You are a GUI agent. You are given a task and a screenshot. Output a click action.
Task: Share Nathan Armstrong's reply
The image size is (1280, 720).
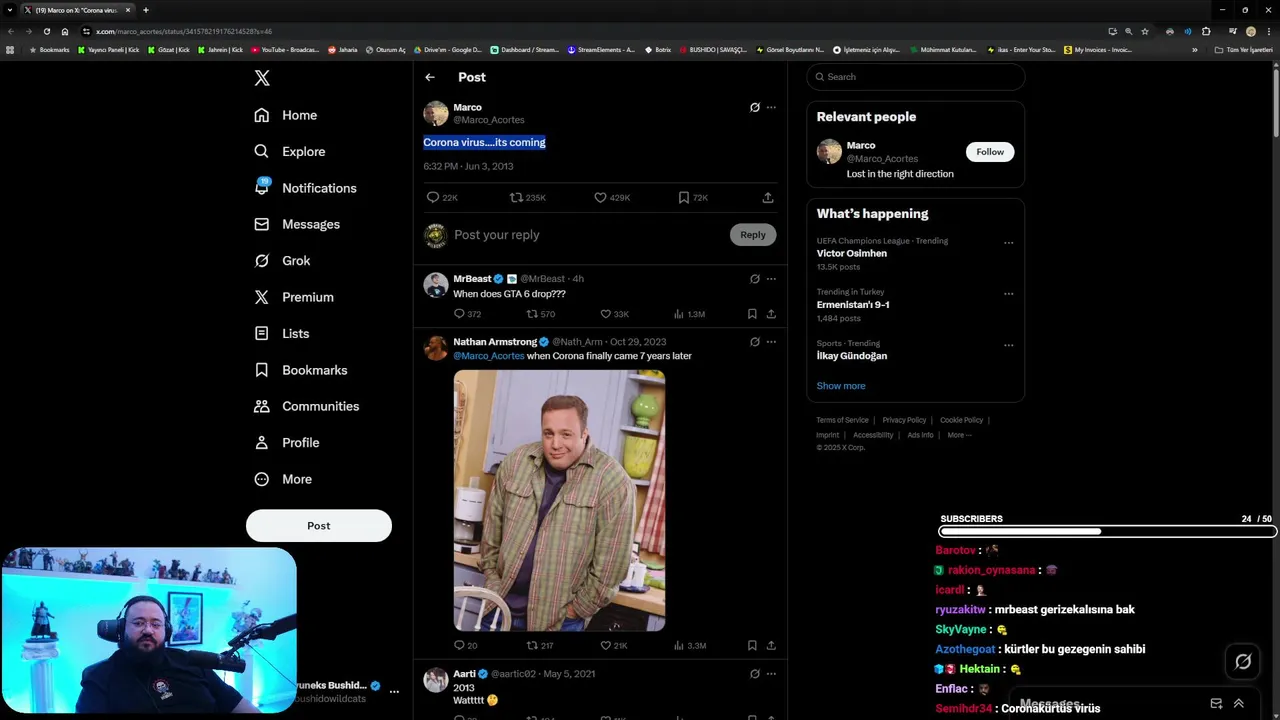[x=771, y=646]
